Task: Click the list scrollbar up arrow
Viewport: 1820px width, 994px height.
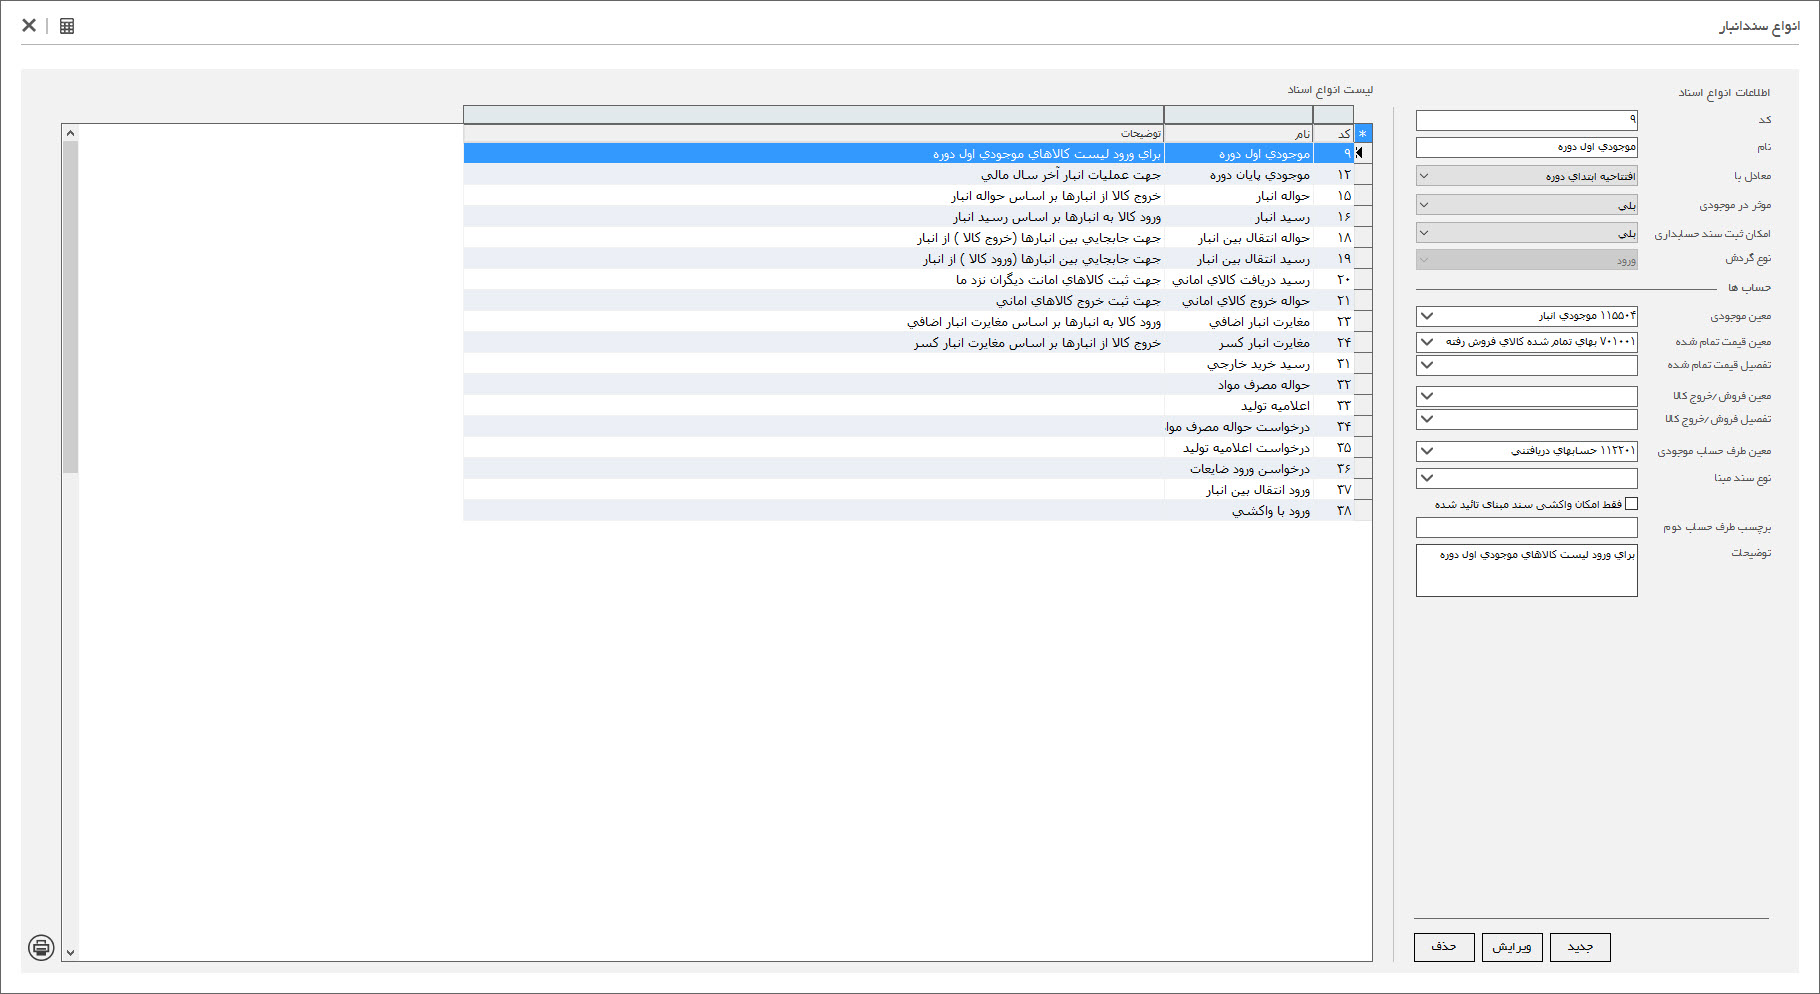Action: [x=70, y=132]
